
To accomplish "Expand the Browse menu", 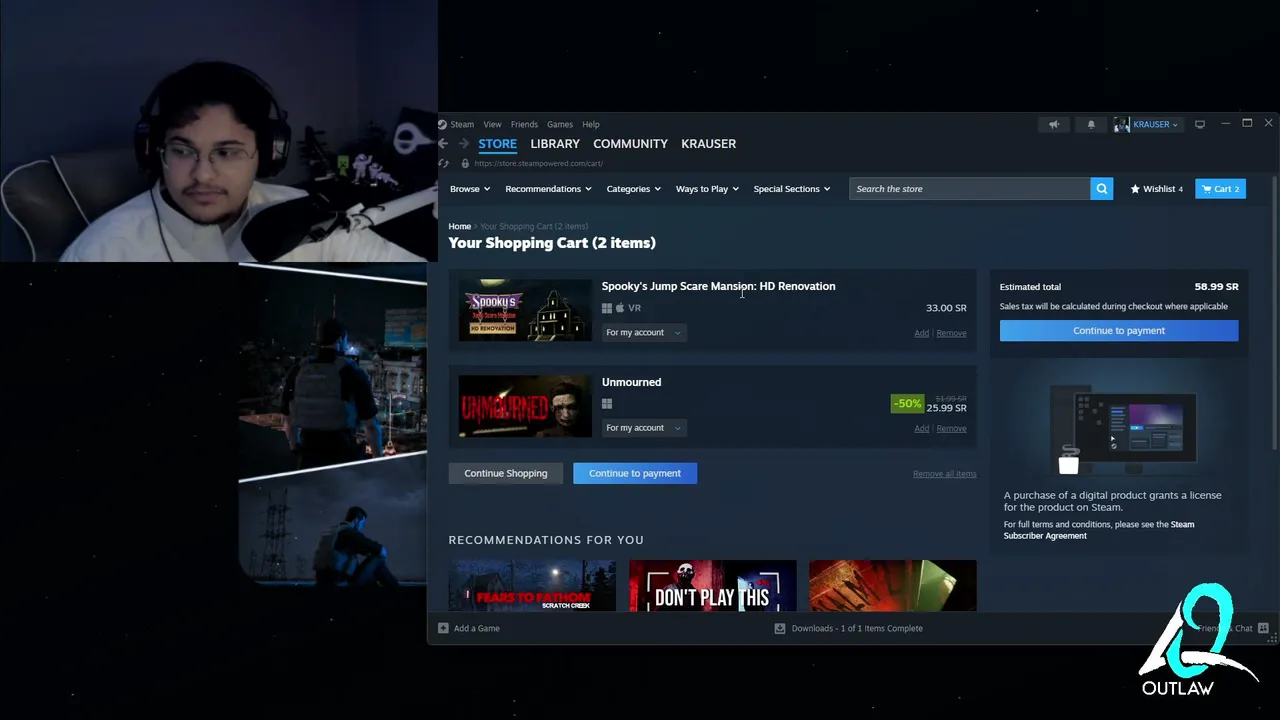I will pyautogui.click(x=470, y=189).
